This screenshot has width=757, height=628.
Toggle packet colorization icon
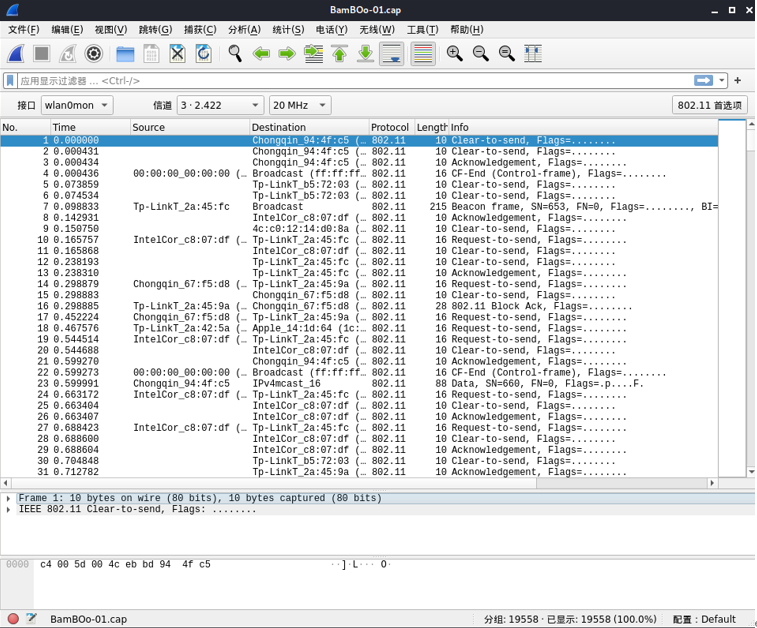tap(423, 54)
